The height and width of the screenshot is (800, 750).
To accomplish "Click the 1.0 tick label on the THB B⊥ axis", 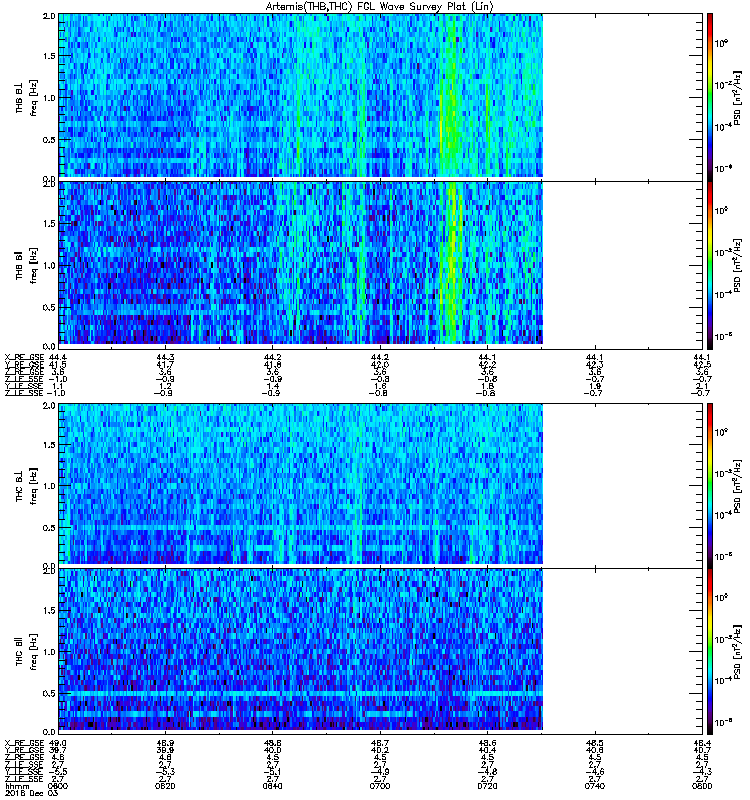I will (49, 98).
